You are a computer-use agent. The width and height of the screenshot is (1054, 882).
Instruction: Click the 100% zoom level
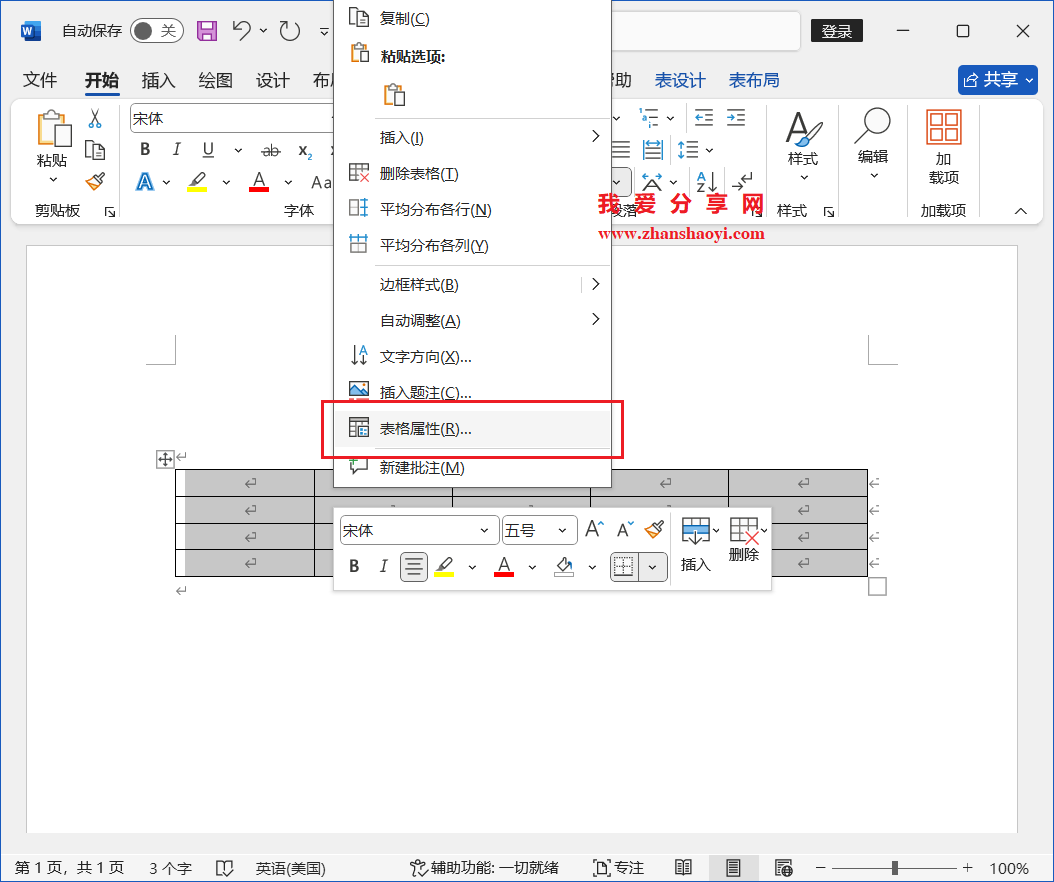click(x=1009, y=868)
